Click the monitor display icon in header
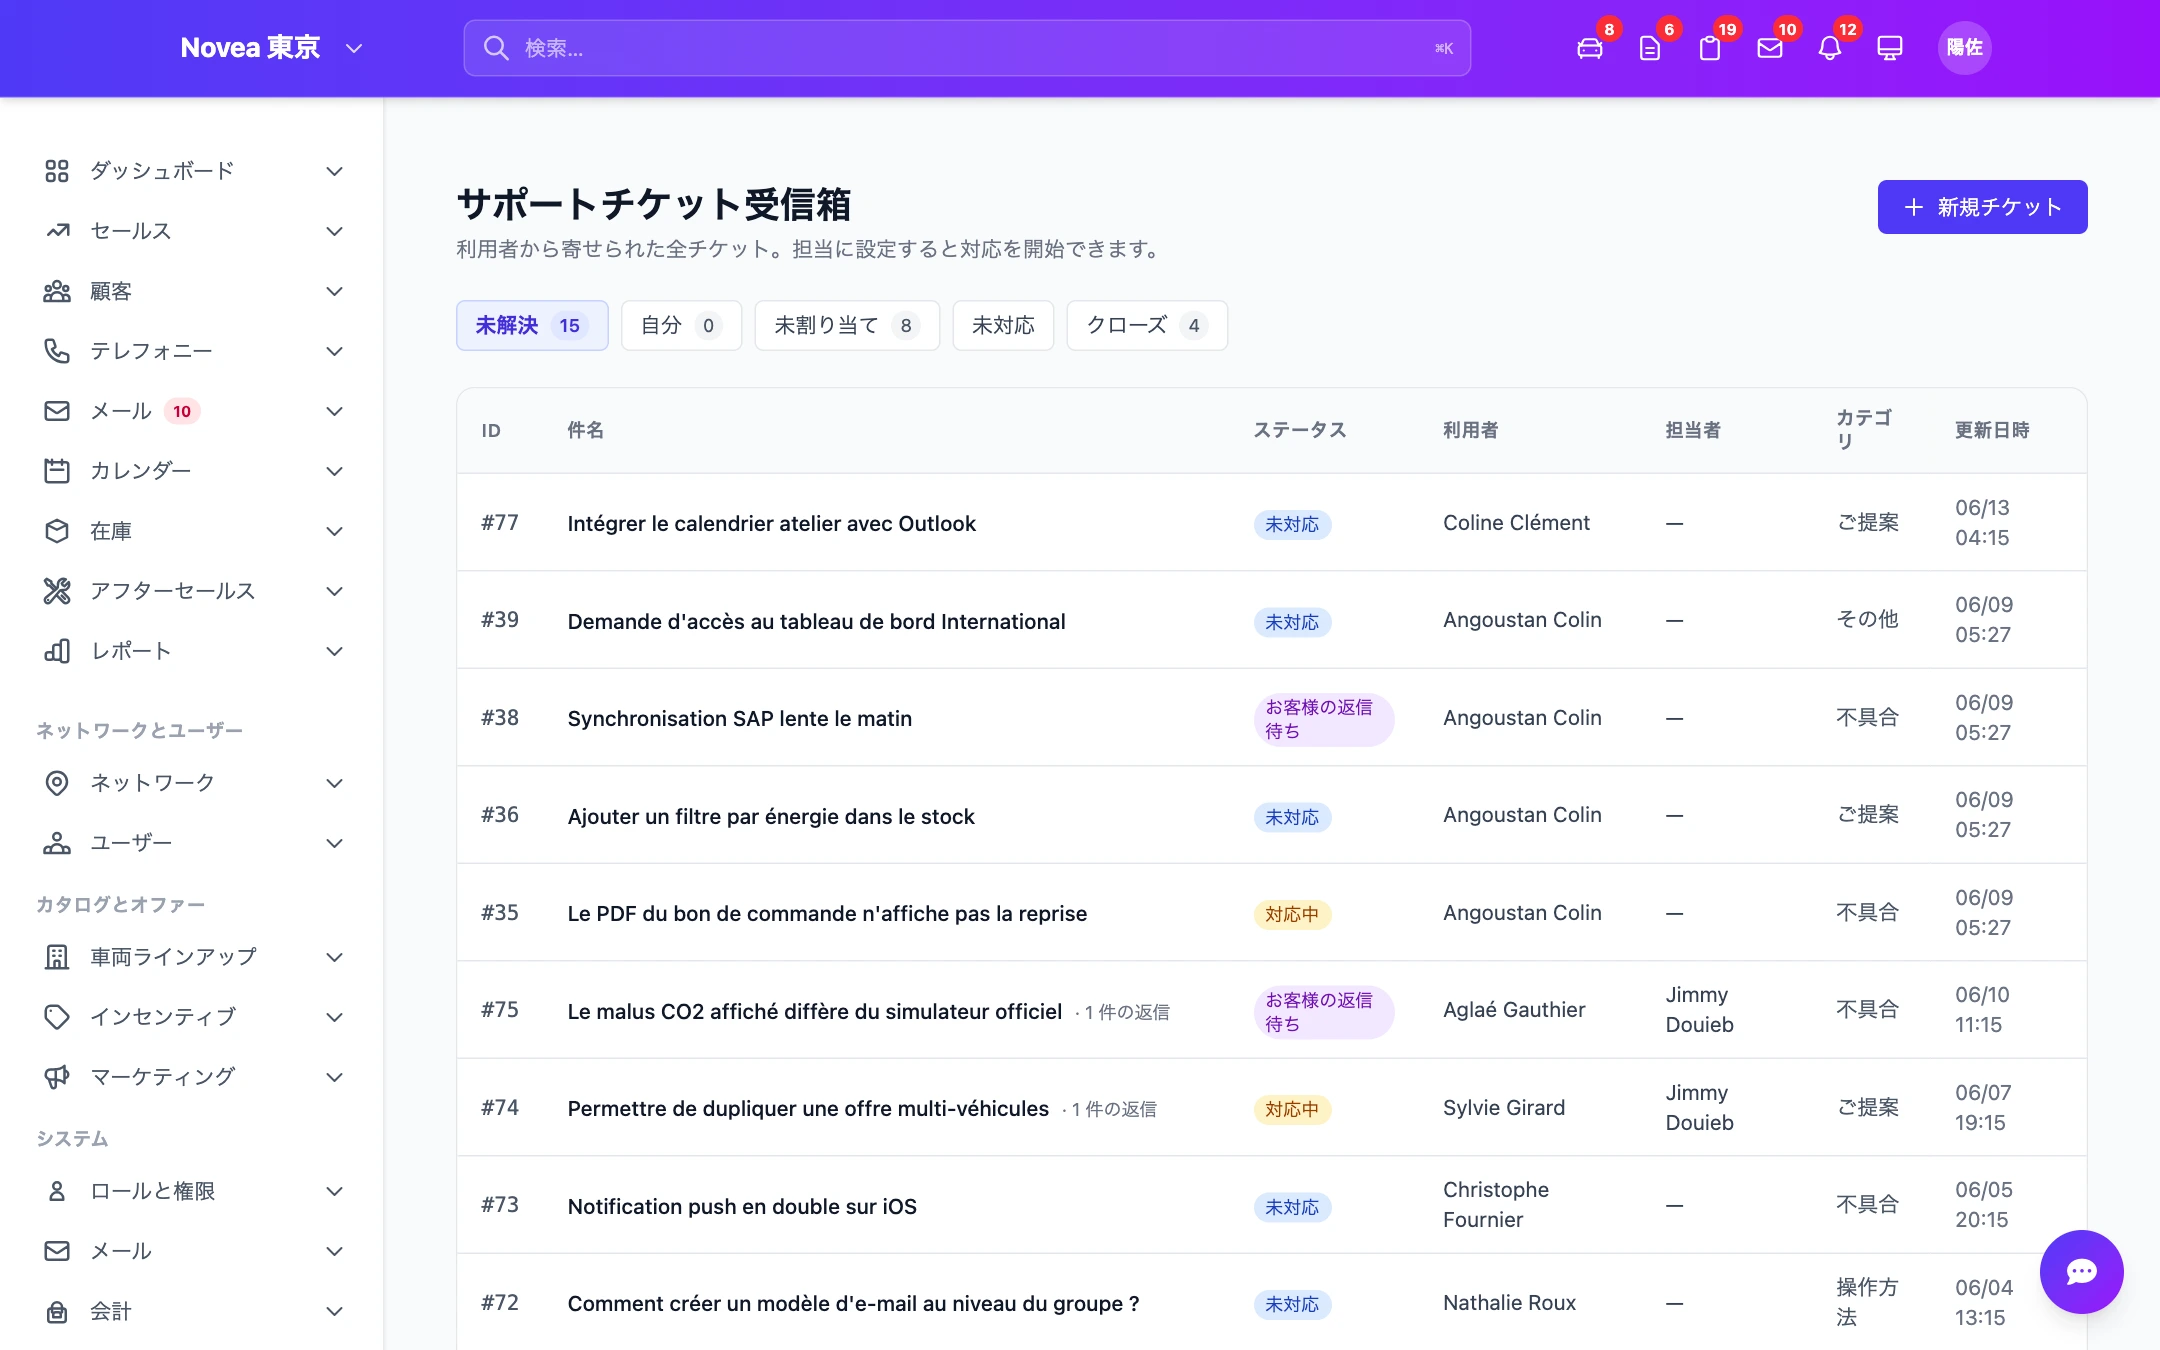Screen dimensions: 2160x1350 [x=1890, y=48]
